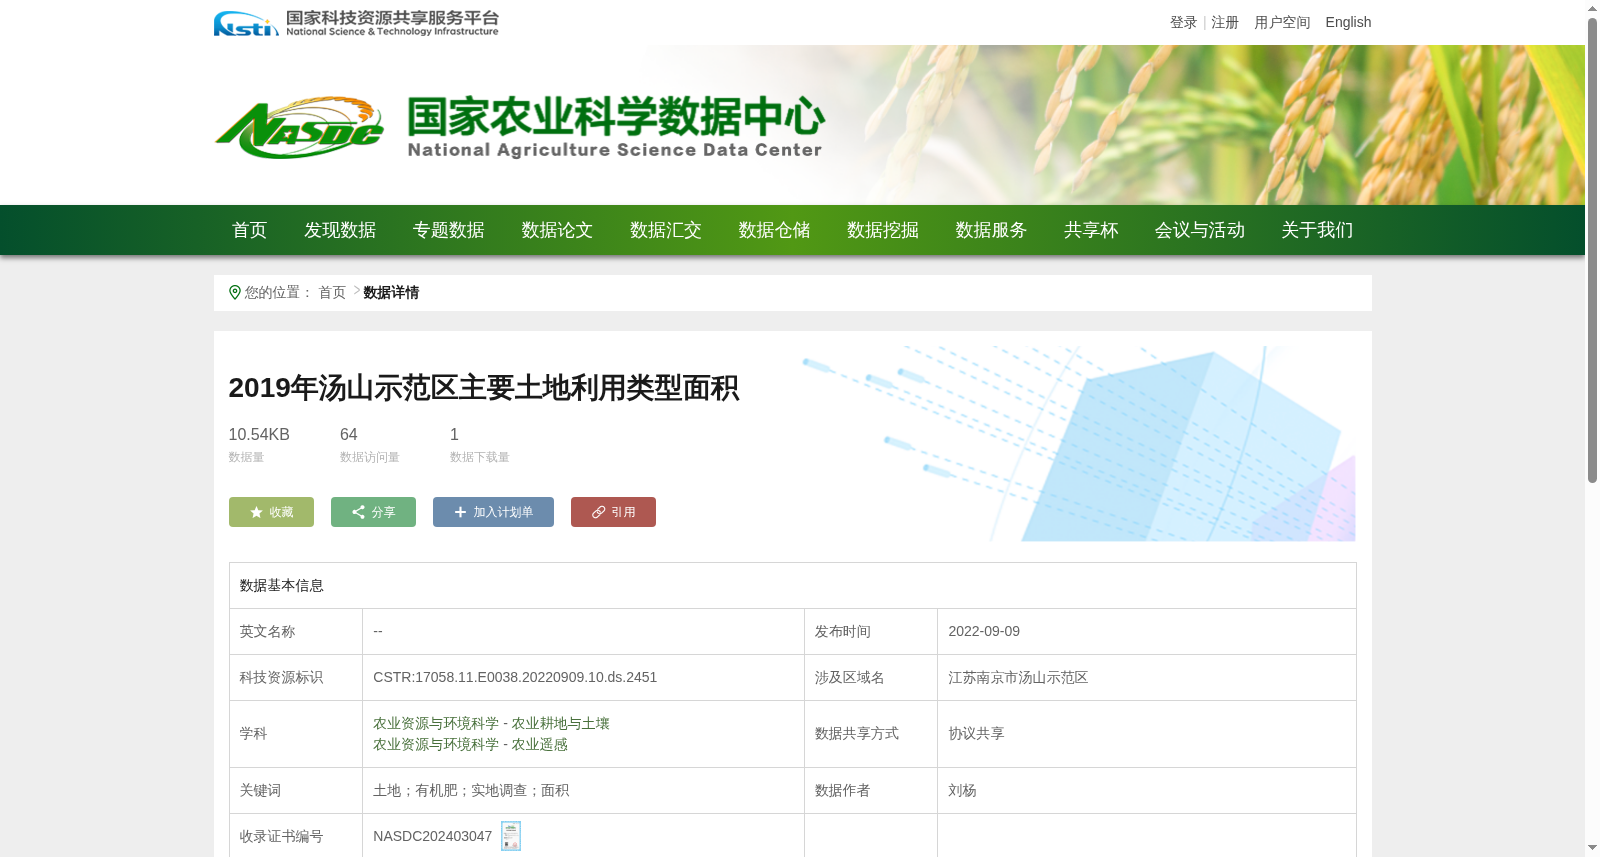Click the dataset title 2019年汤山示范区主要土地利用类型面积
Screen dimensions: 1600x857
484,388
